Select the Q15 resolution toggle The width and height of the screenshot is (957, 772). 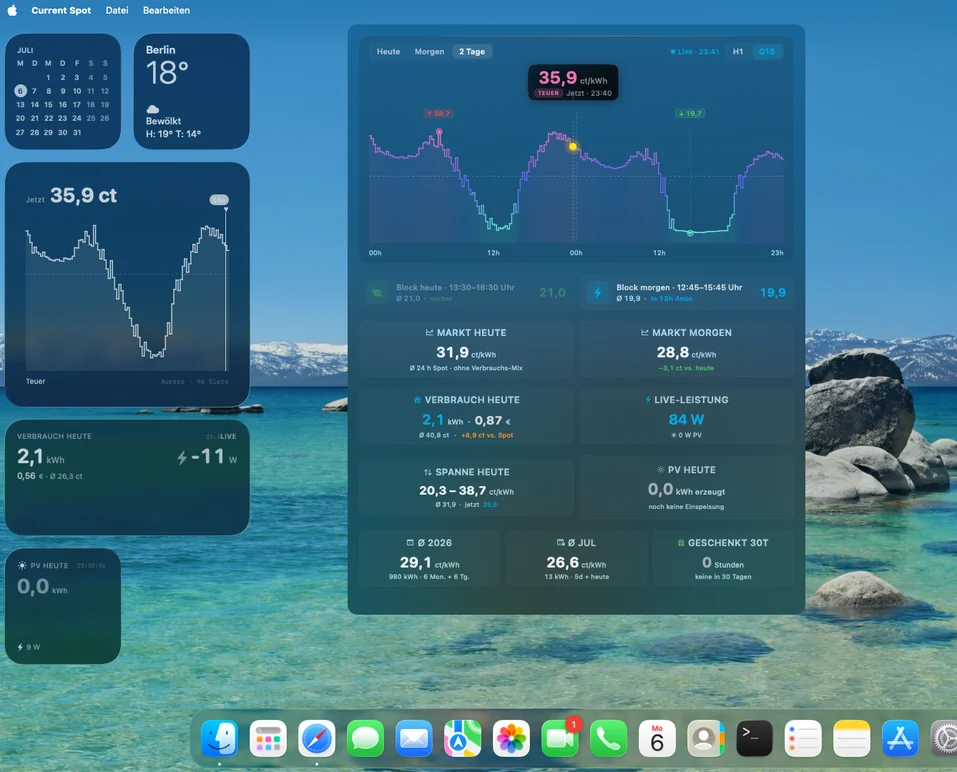(767, 52)
